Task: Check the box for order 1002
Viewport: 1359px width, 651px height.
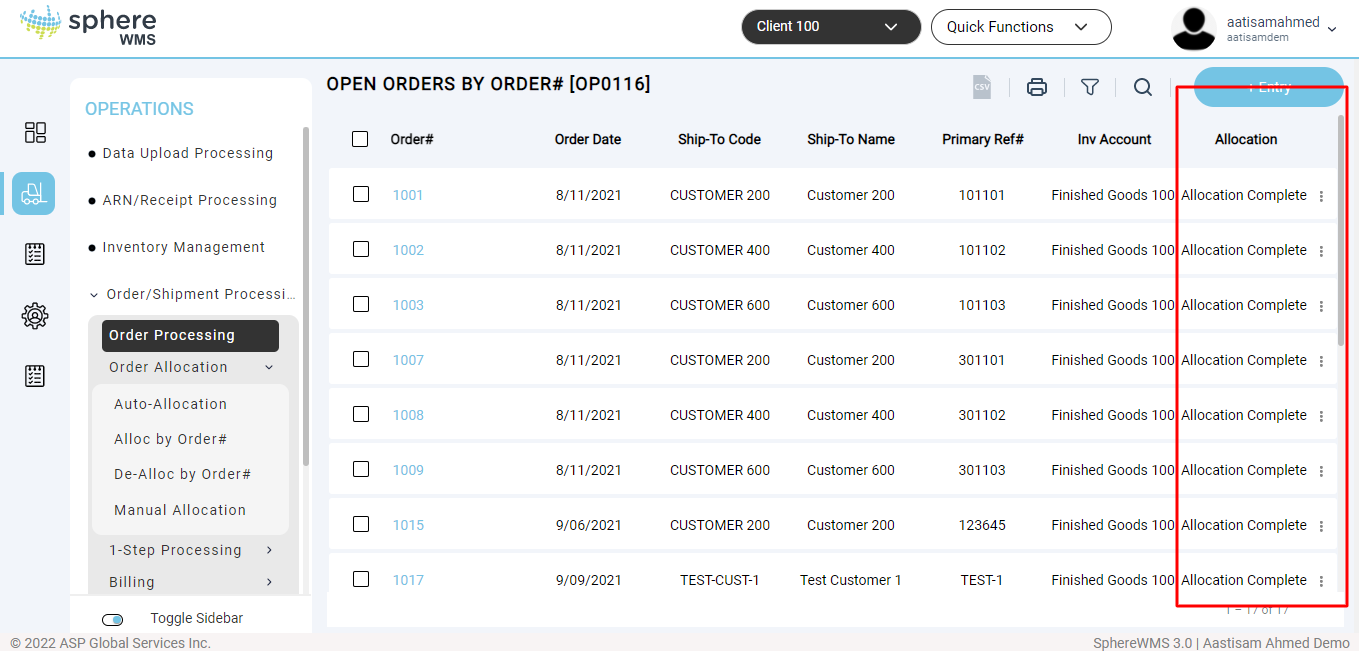Action: (x=361, y=249)
